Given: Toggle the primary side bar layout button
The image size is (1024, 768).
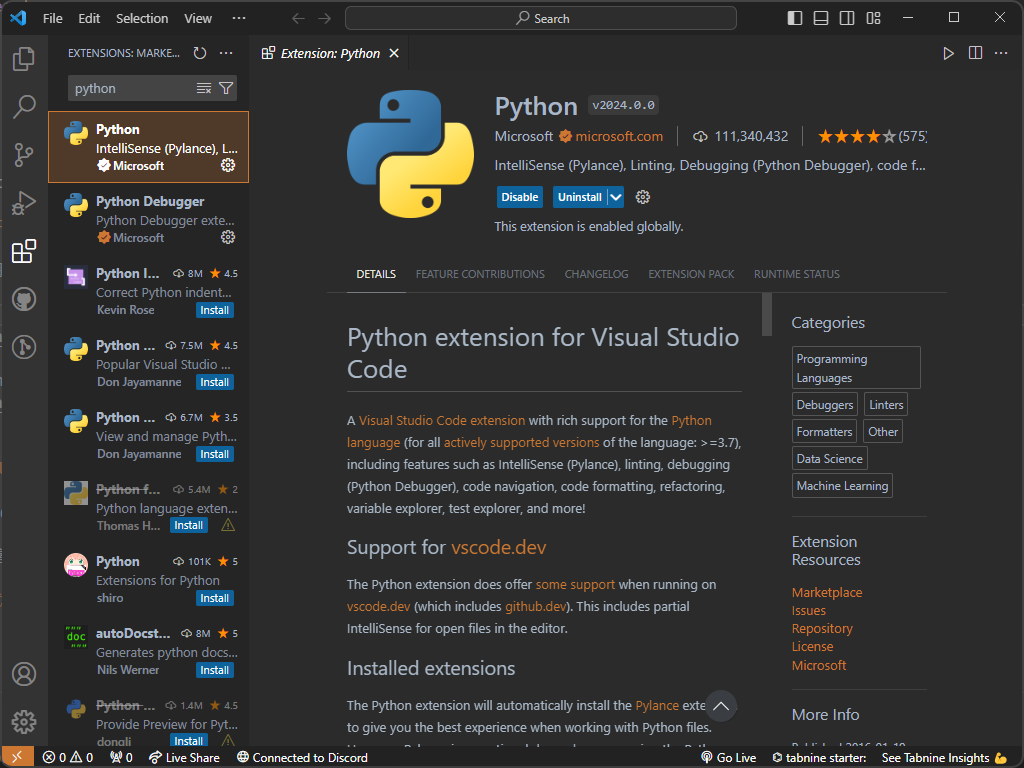Looking at the screenshot, I should tap(795, 18).
